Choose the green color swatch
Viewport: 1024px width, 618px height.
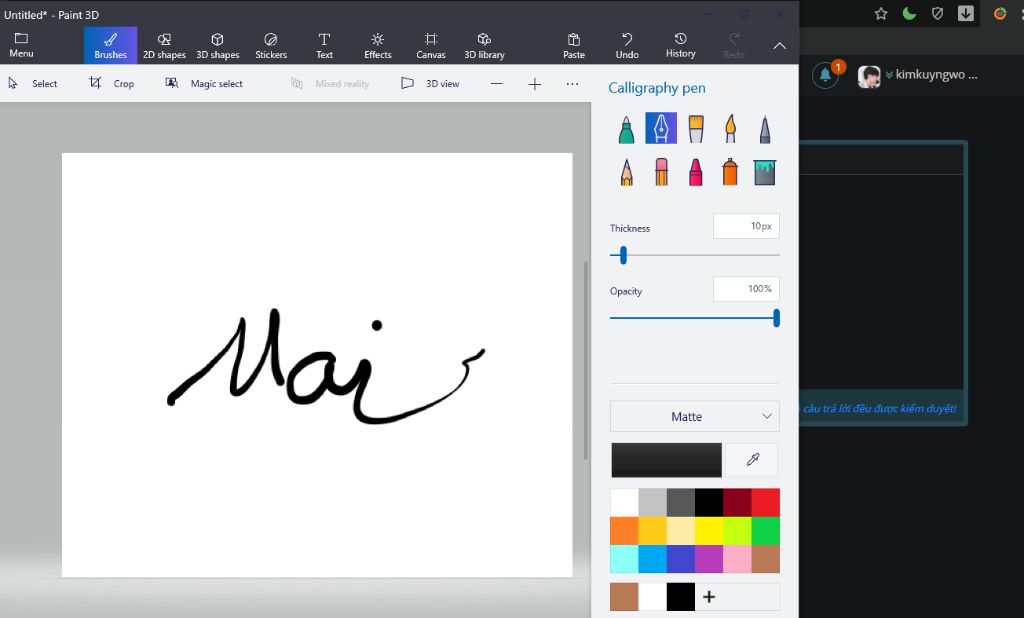[765, 530]
